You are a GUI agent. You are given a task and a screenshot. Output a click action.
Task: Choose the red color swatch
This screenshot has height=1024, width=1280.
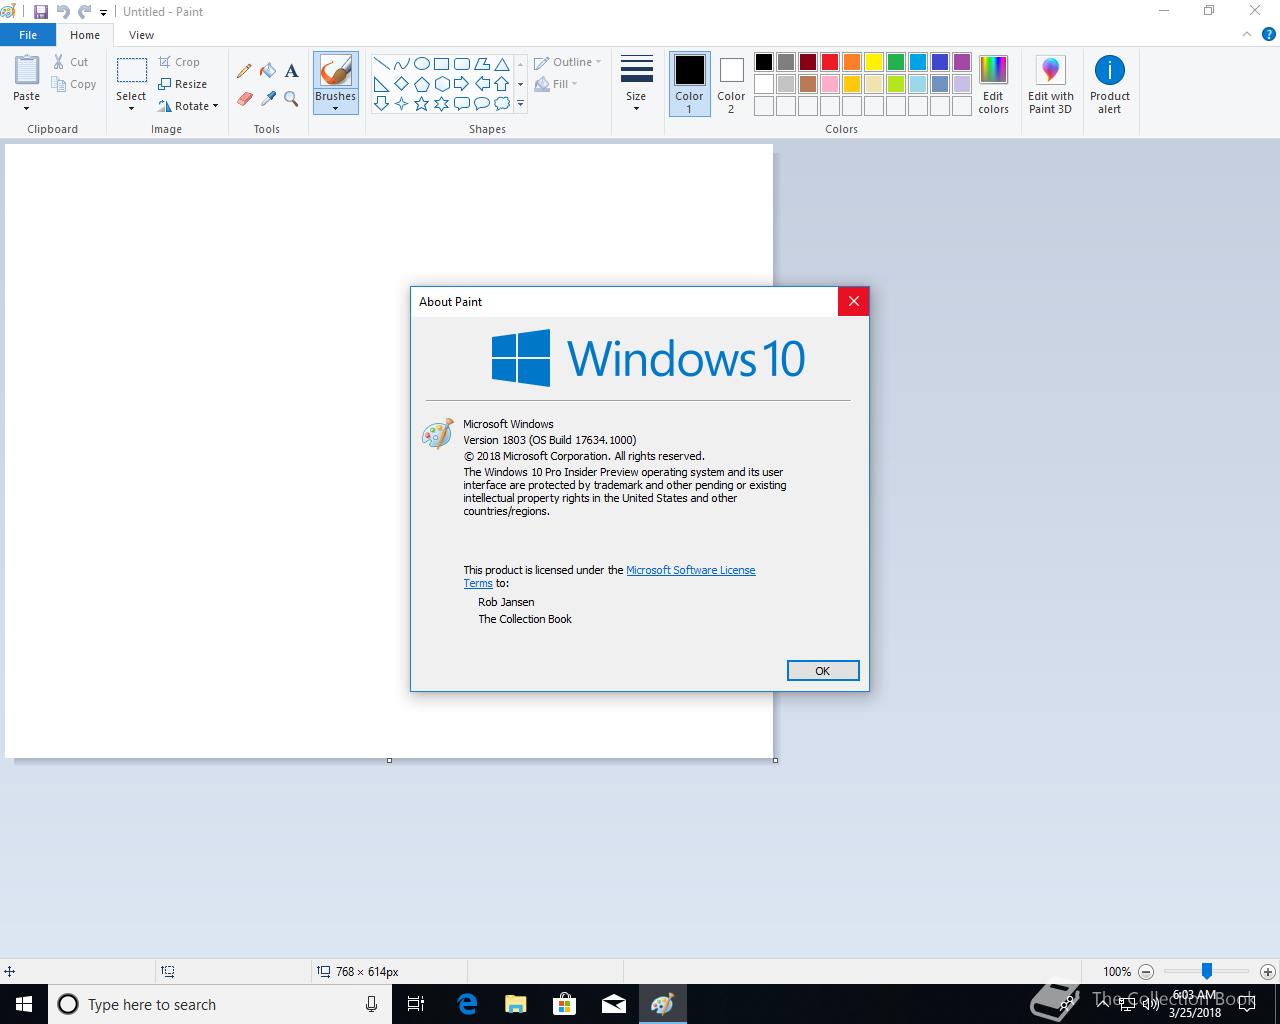point(829,62)
